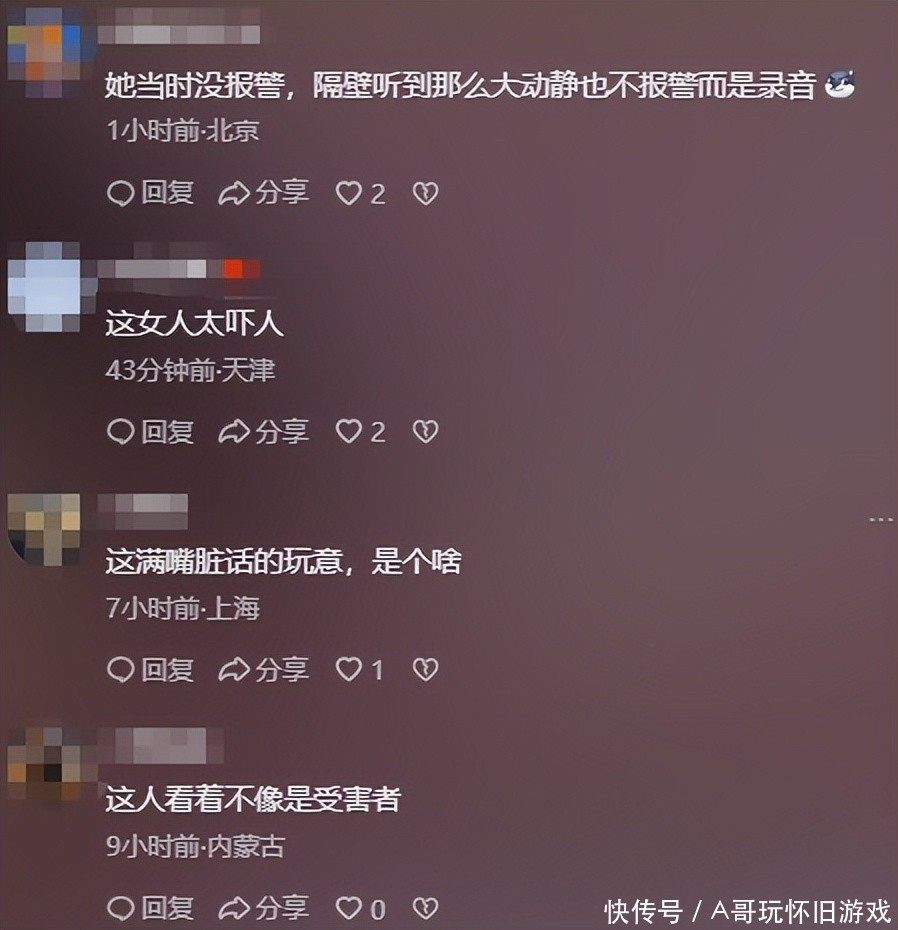The image size is (898, 930).
Task: Dislike the comment posted from 北京
Action: coord(425,193)
